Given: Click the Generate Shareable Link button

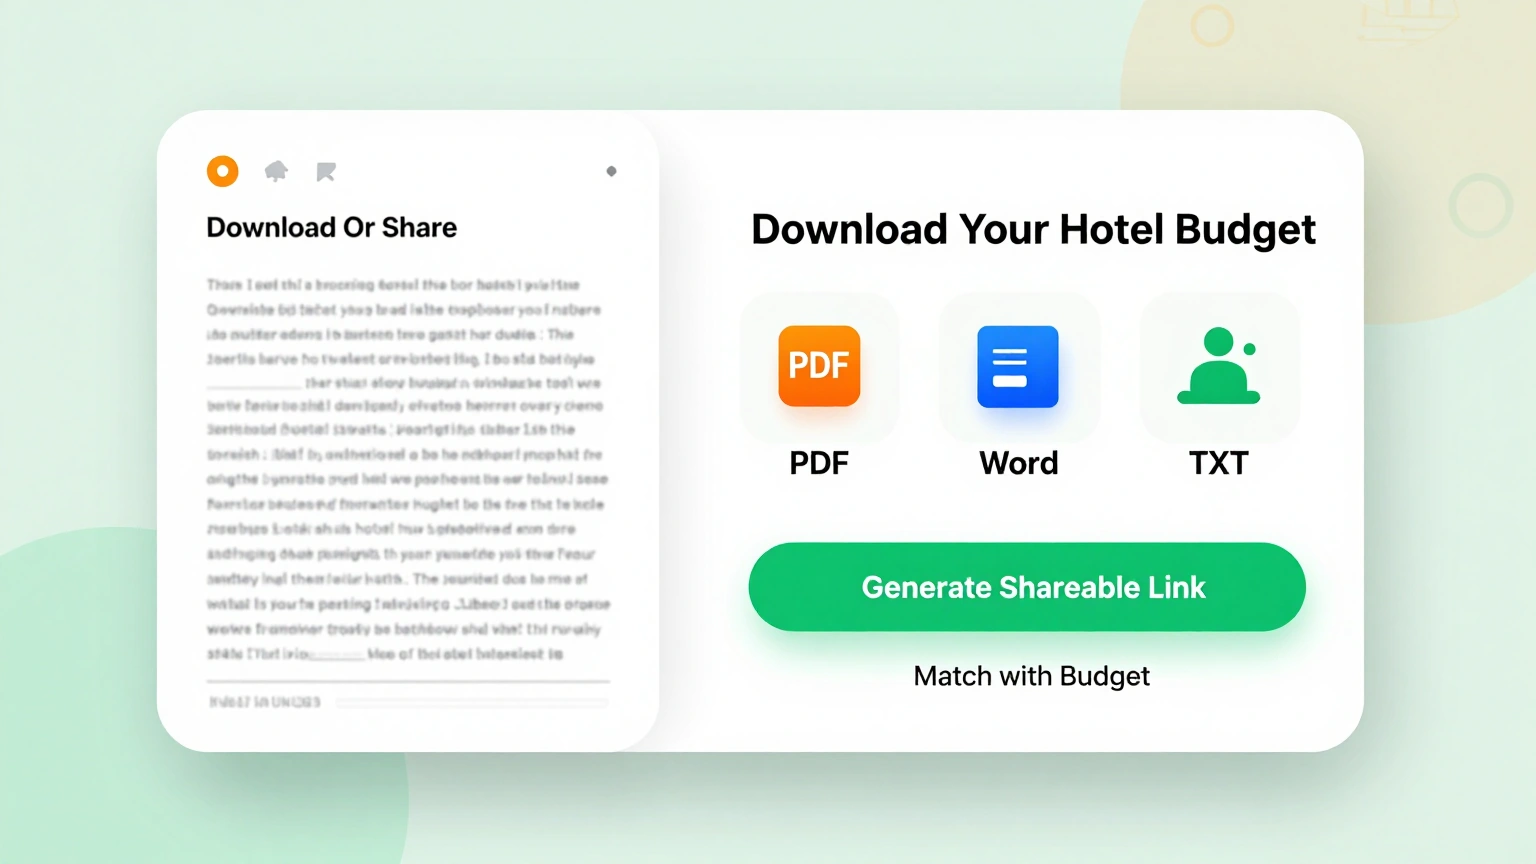Looking at the screenshot, I should [1027, 587].
